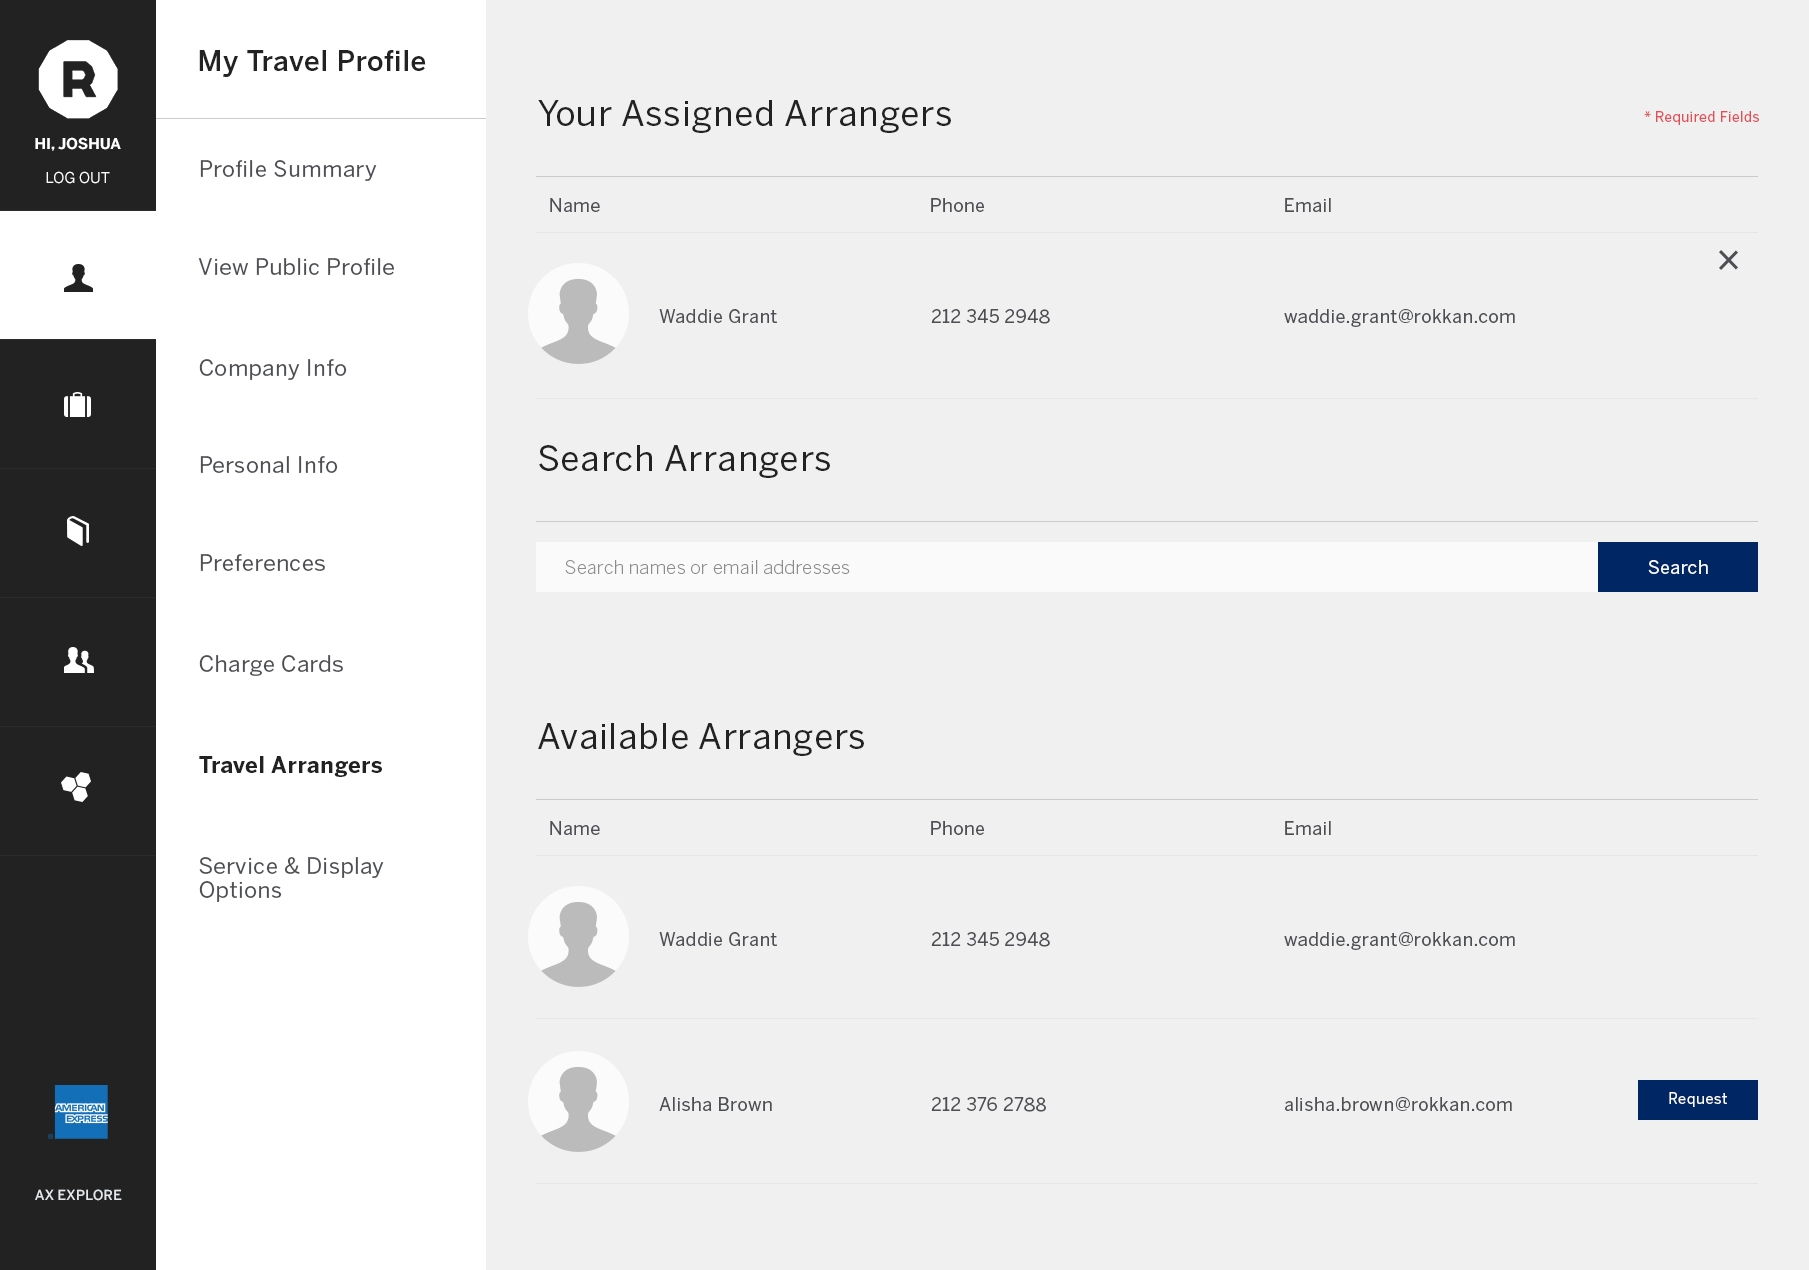
Task: Open the Rokkan logo icon
Action: 78,78
